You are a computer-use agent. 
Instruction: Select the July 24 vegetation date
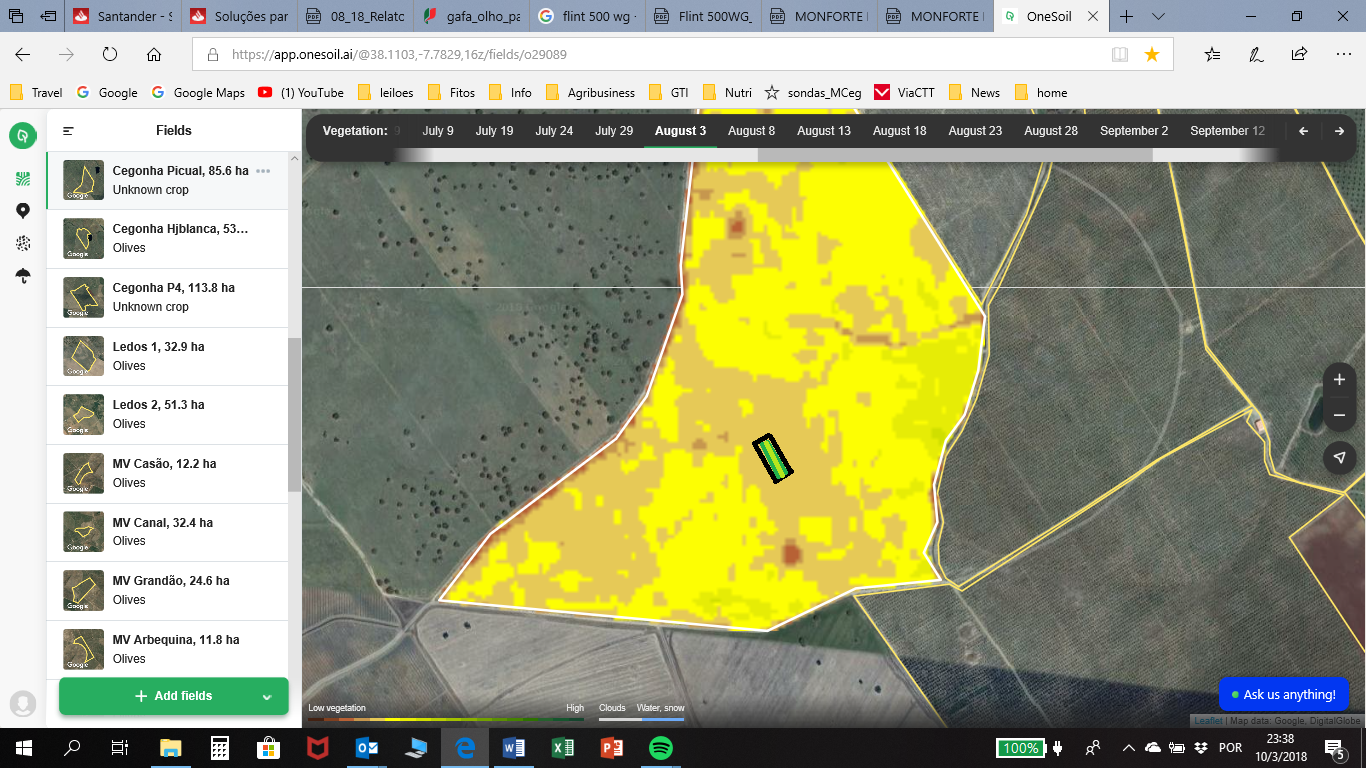pos(554,131)
